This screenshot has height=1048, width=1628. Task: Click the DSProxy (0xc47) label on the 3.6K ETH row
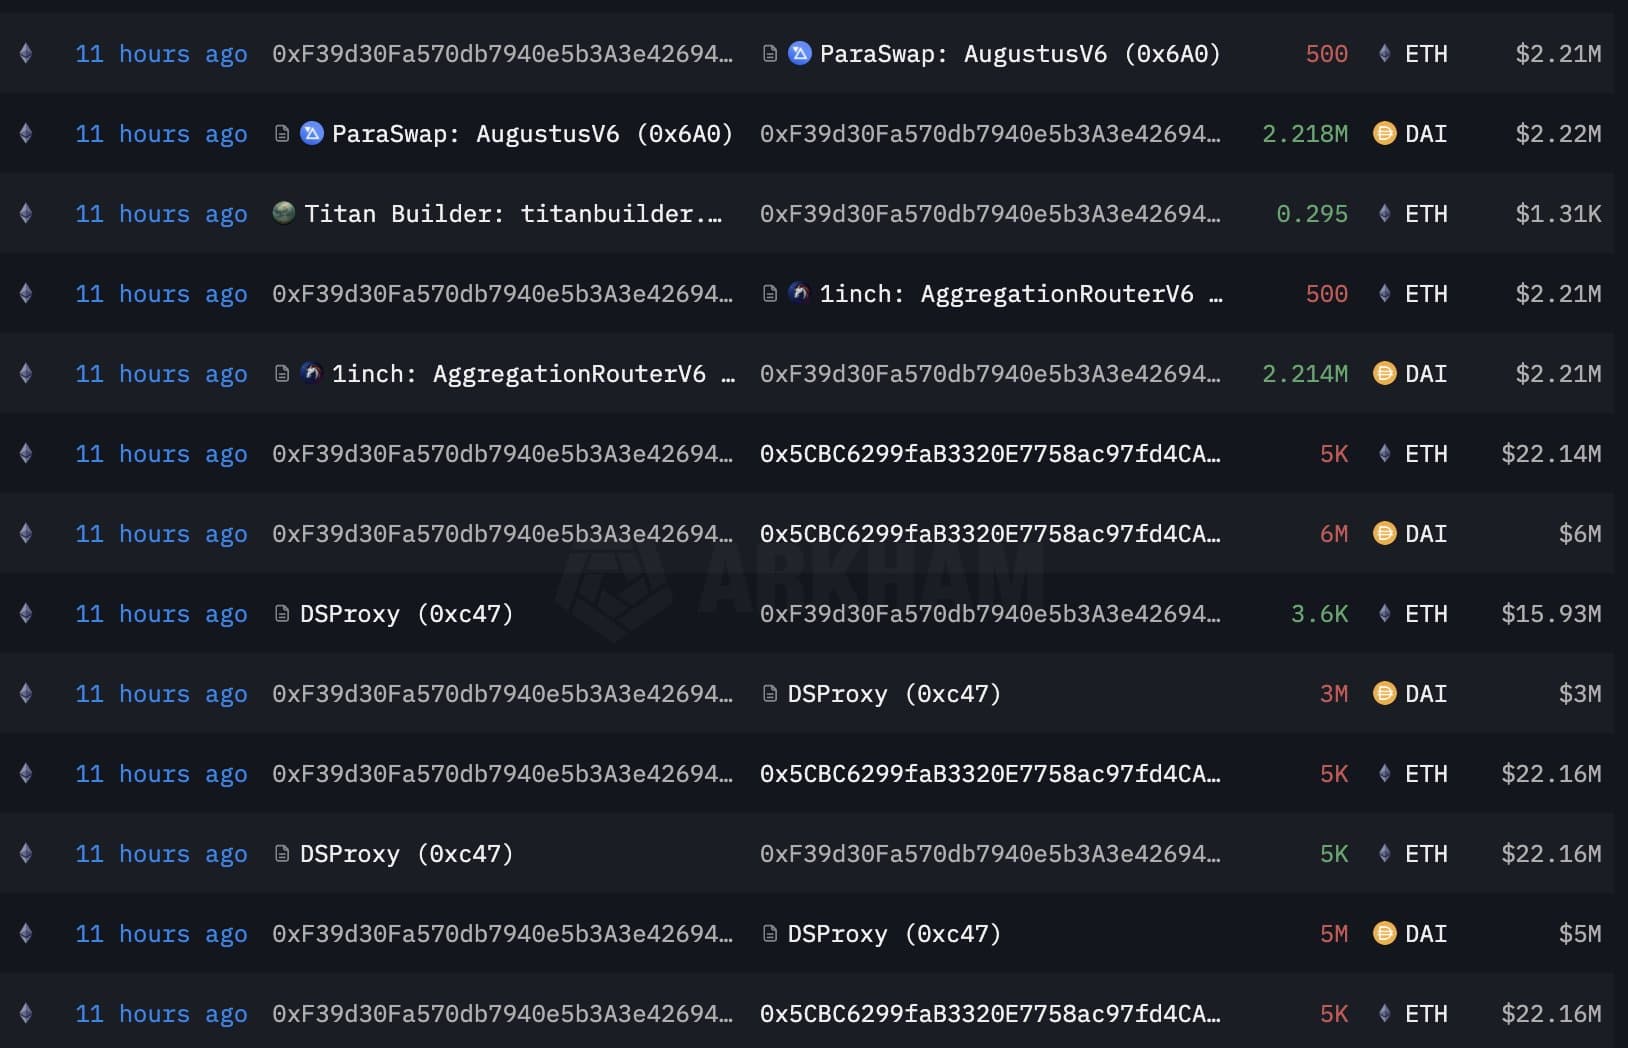click(x=404, y=613)
